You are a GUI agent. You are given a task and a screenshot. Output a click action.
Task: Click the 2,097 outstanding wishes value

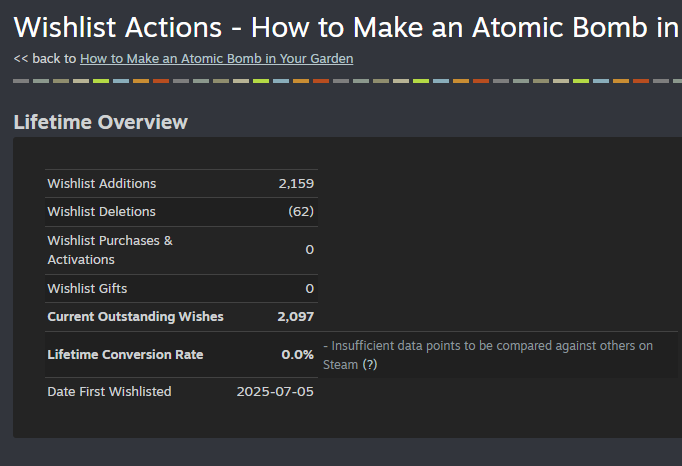coord(295,317)
